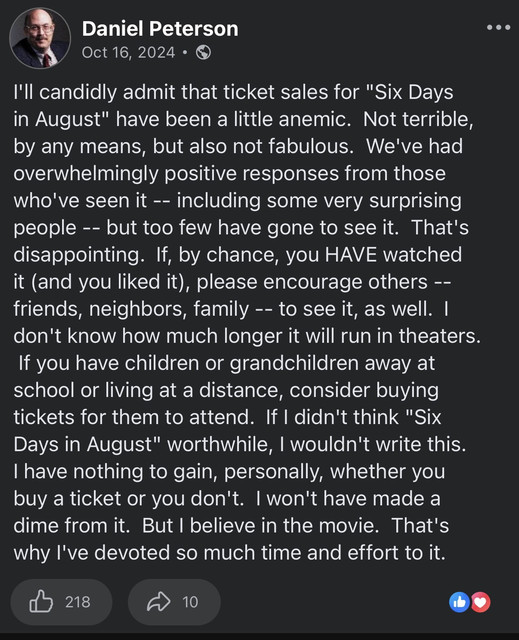
Task: Click the 218 likes count
Action: click(78, 602)
